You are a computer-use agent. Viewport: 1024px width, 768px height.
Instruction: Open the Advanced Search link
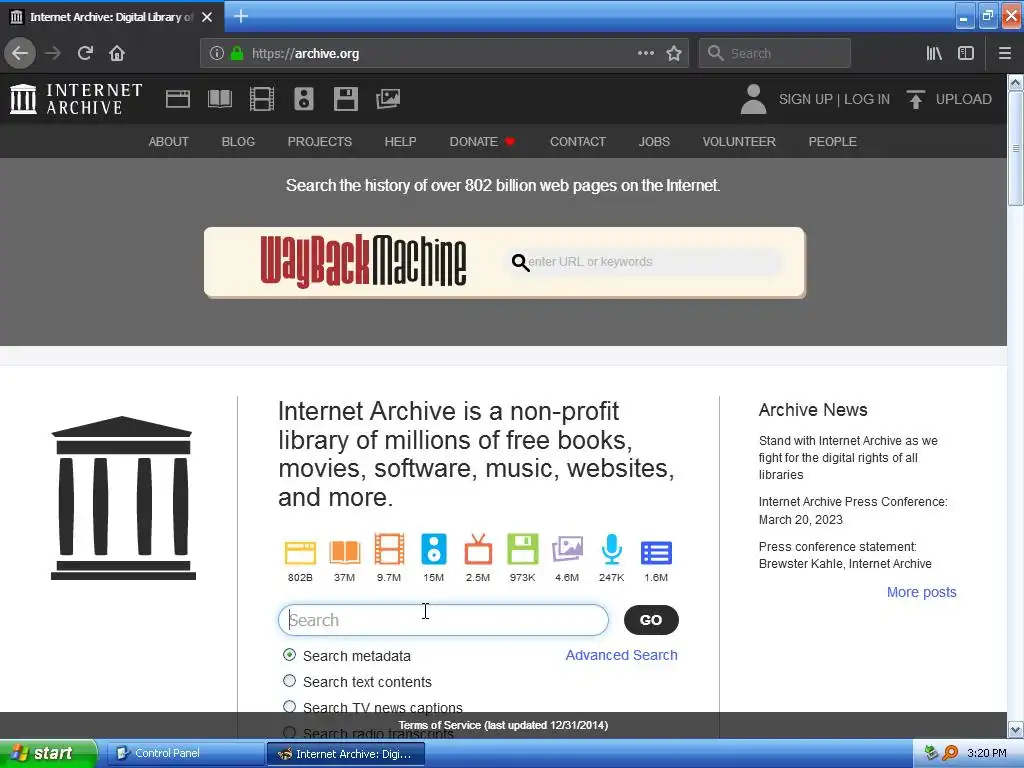pyautogui.click(x=622, y=655)
